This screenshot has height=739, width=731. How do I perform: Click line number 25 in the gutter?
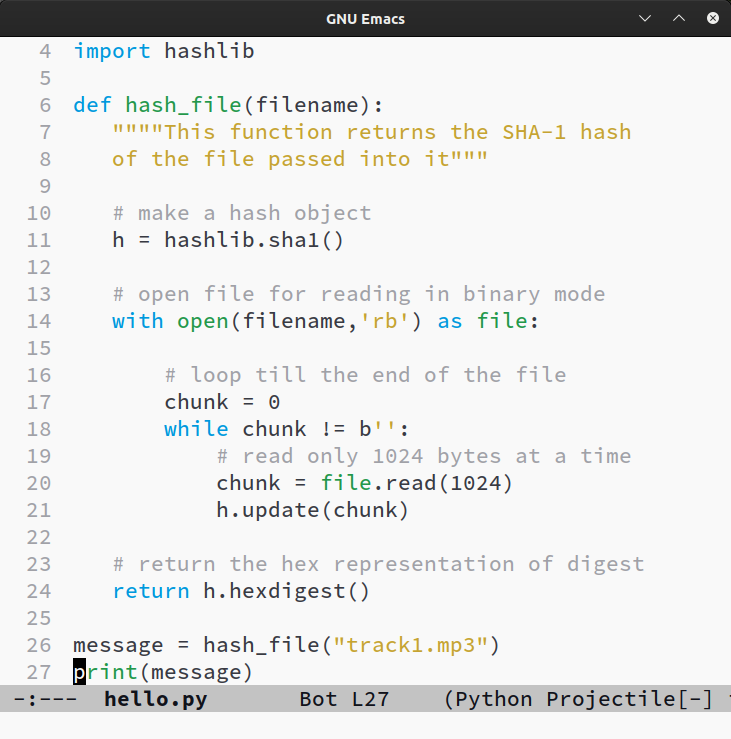[x=39, y=618]
